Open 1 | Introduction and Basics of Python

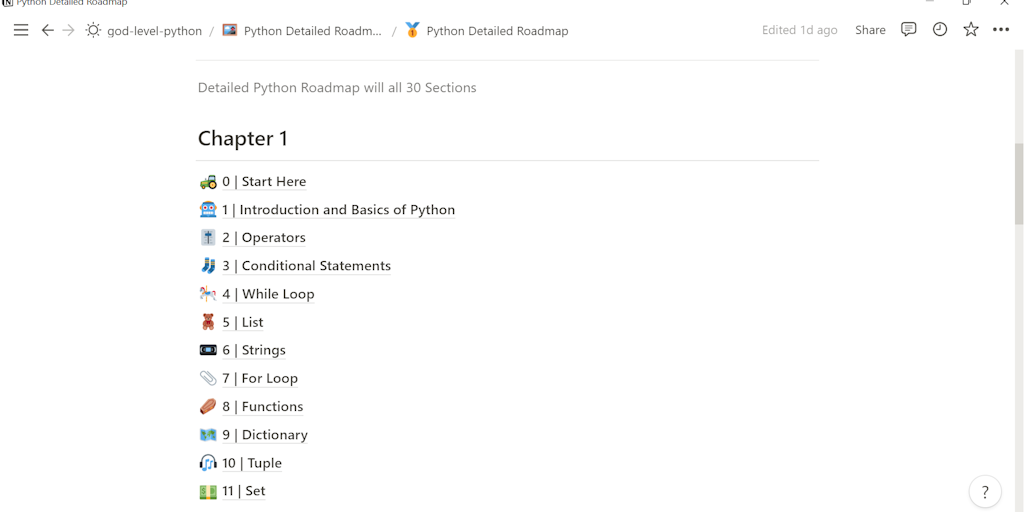coord(338,210)
